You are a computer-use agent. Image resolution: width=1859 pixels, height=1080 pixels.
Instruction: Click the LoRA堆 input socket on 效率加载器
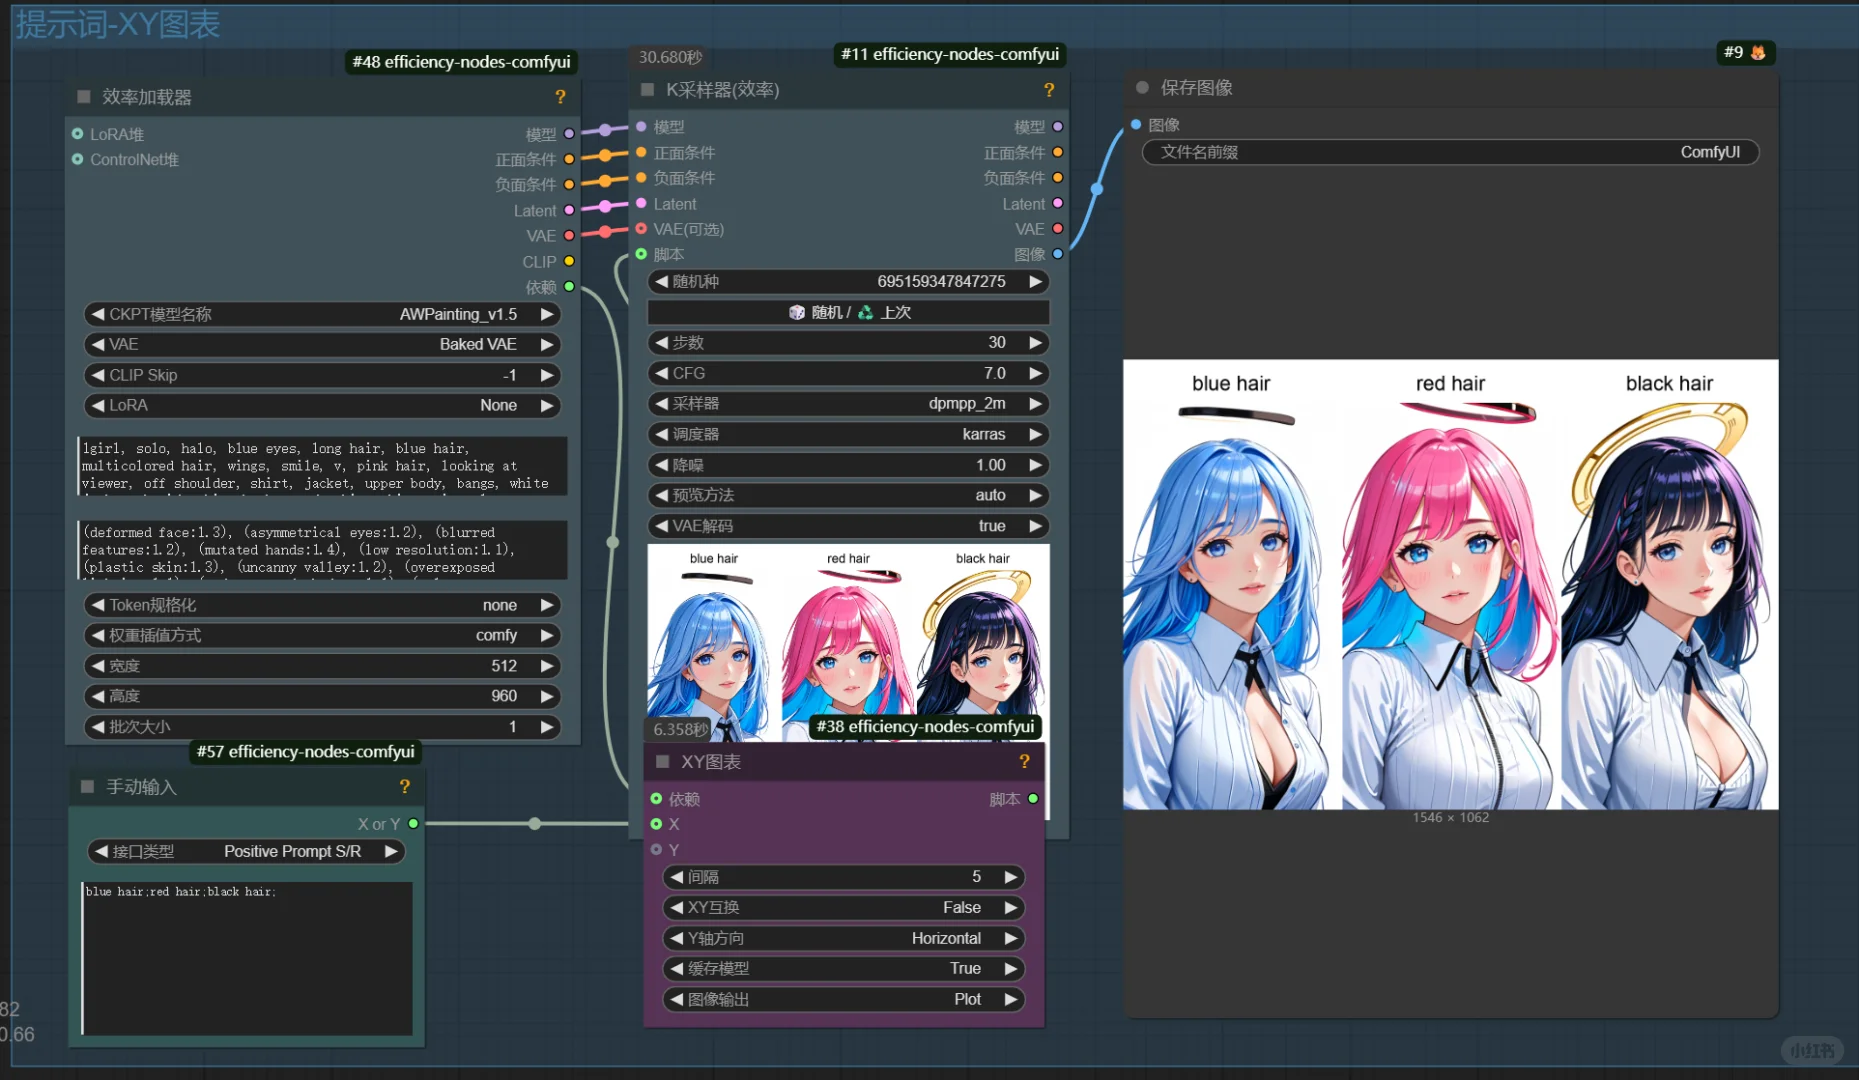(77, 134)
